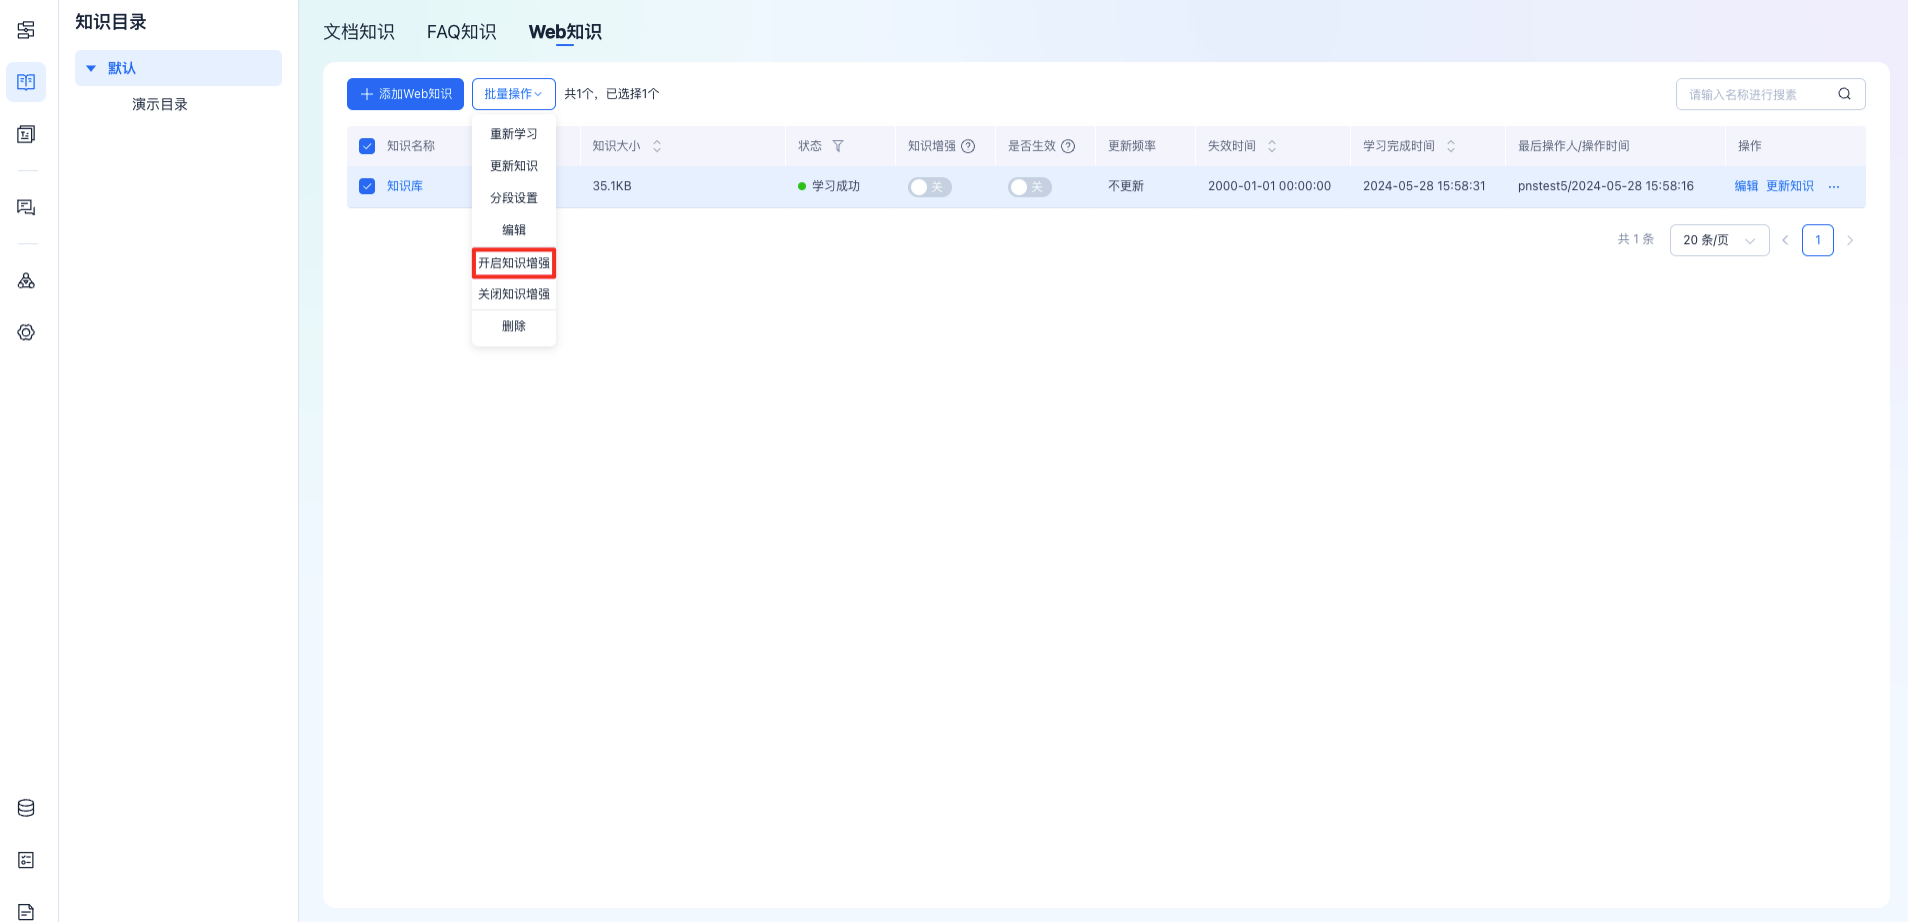Screen dimensions: 1908x922
Task: Click the pnstest5/2024-05-28 15:58:16 operator cell
Action: pyautogui.click(x=1606, y=186)
